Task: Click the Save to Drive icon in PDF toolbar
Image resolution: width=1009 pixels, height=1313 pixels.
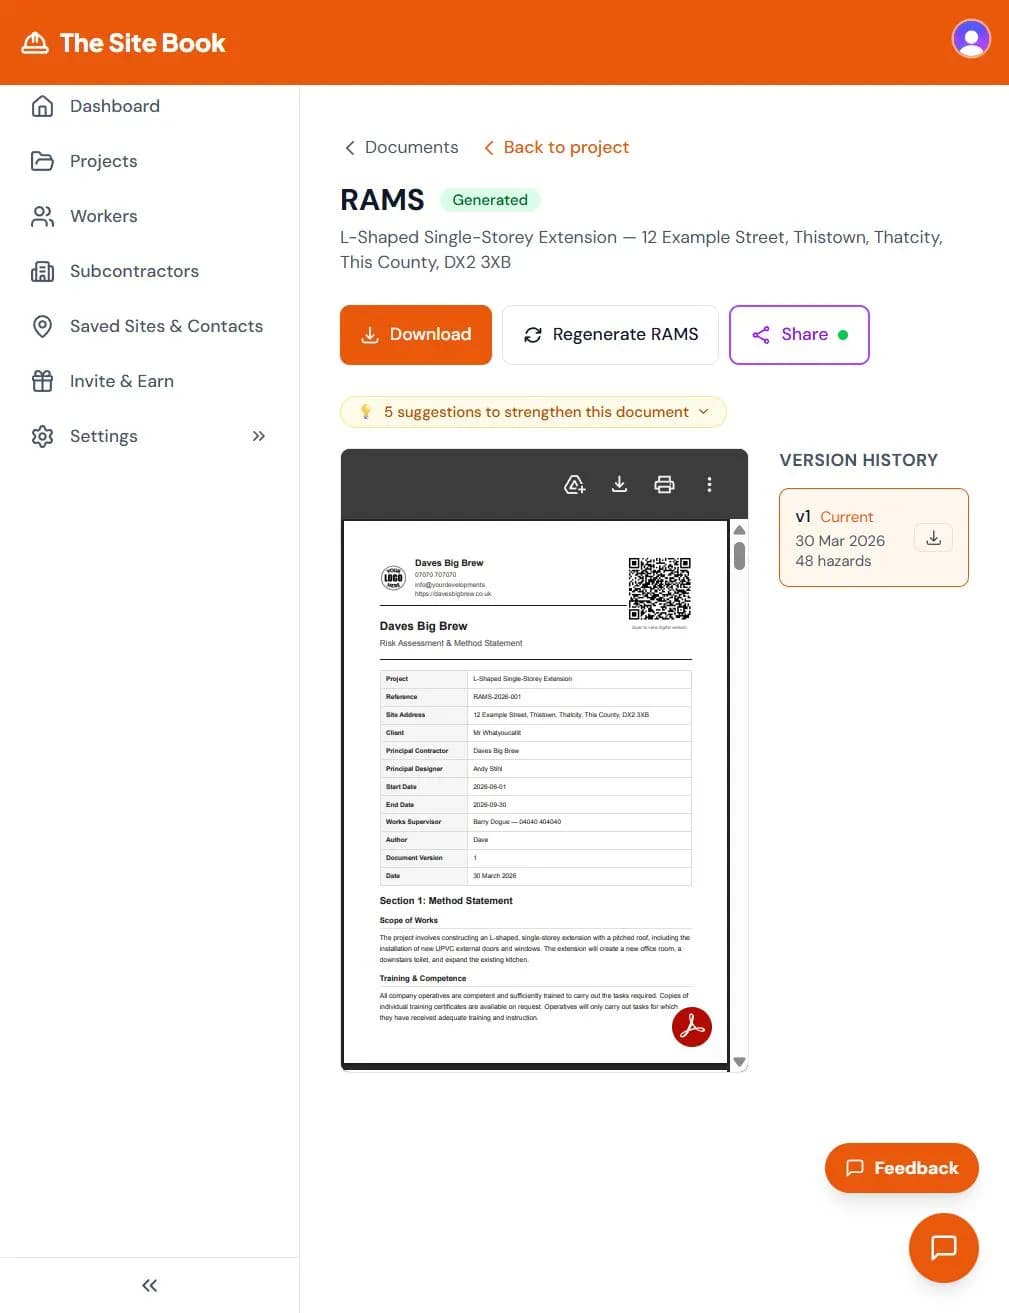Action: (574, 484)
